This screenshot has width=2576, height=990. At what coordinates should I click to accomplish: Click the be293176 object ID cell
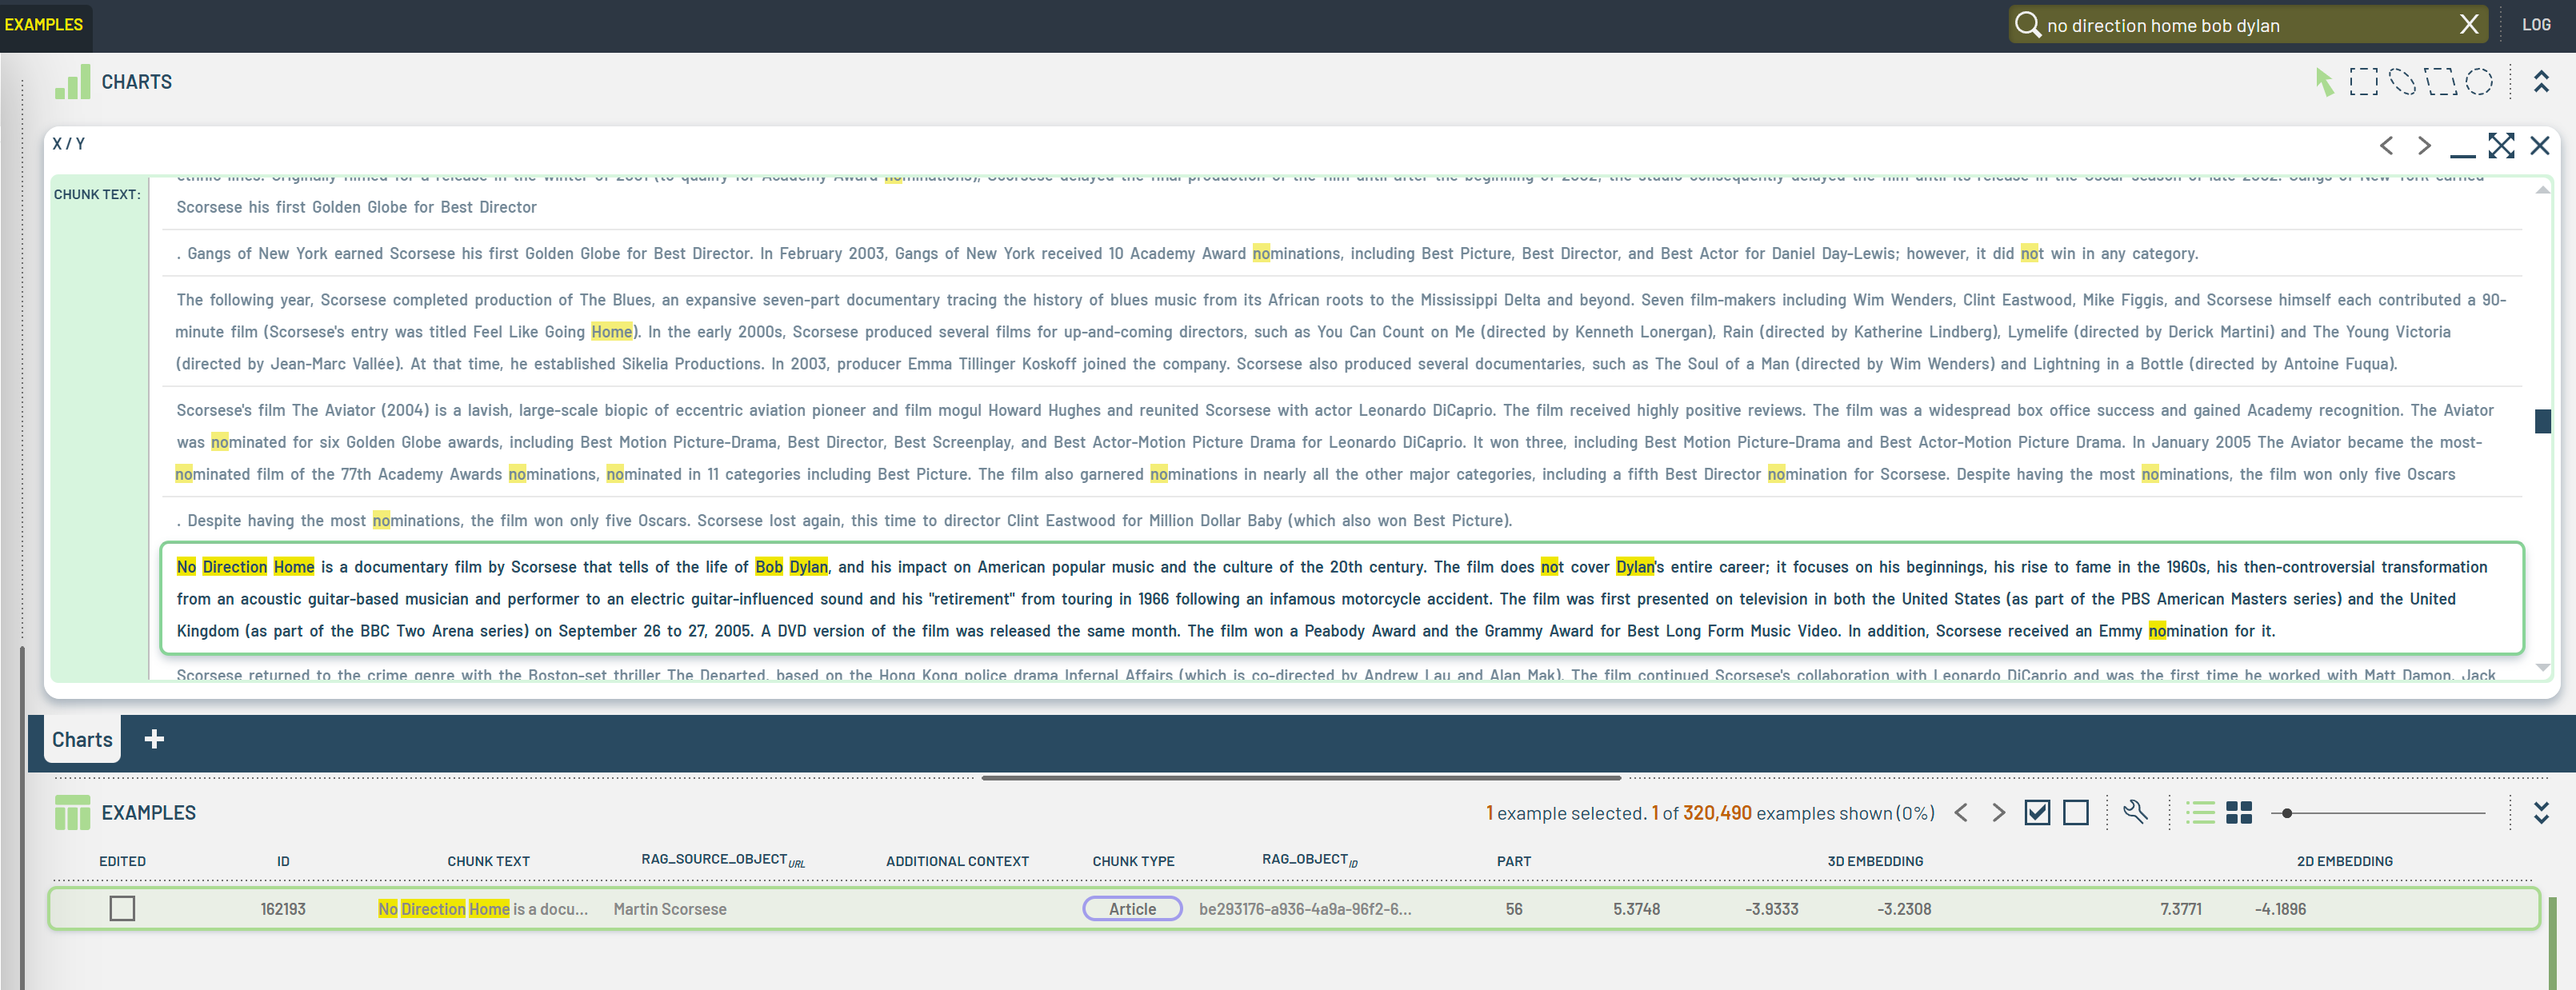tap(1305, 909)
